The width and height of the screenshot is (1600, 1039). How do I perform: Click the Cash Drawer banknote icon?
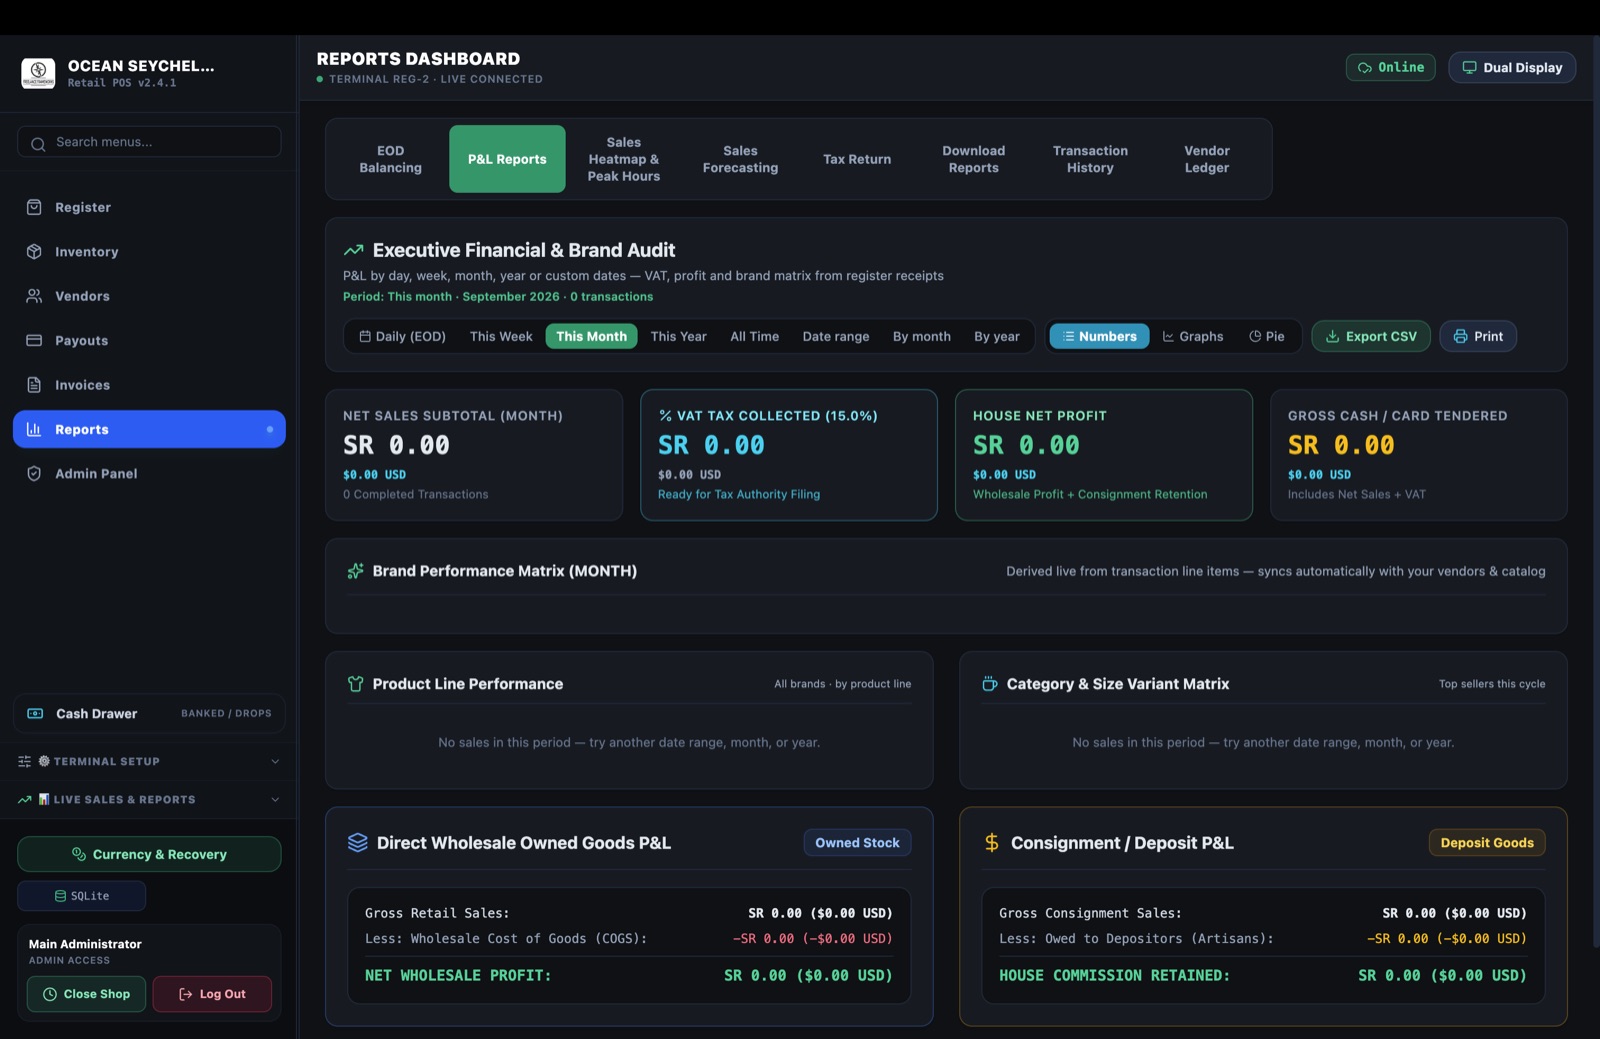(x=35, y=713)
